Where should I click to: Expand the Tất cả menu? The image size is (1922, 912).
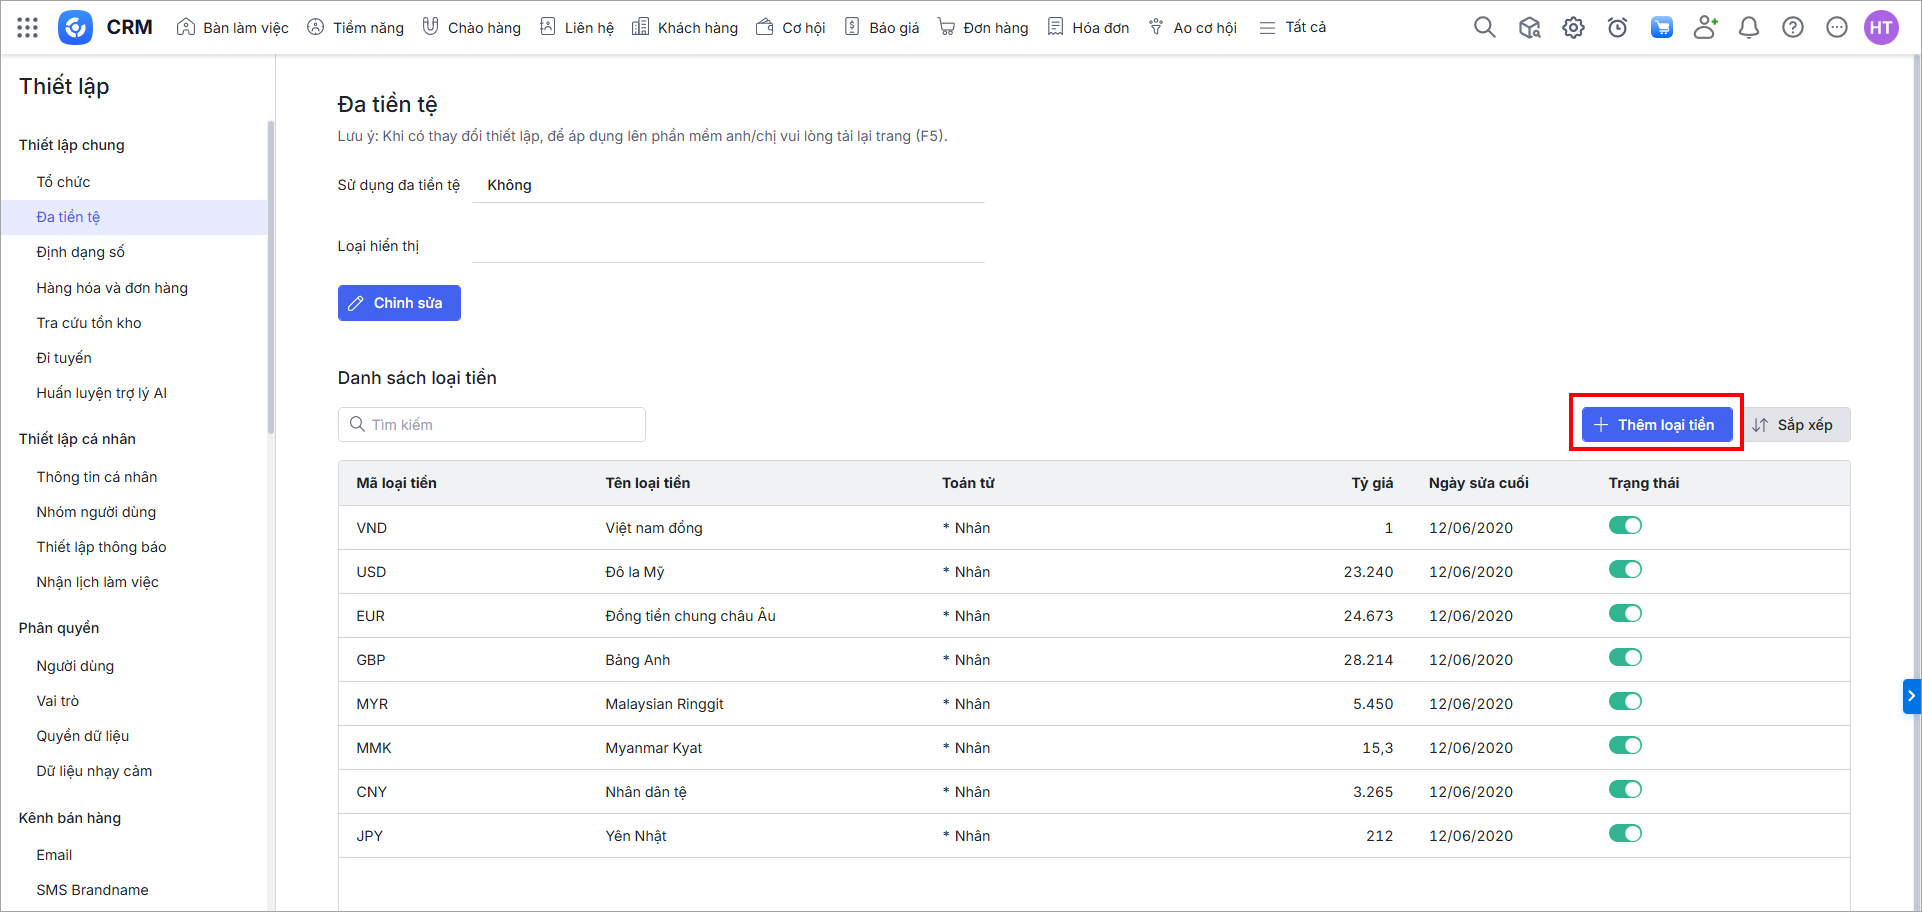coord(1293,28)
